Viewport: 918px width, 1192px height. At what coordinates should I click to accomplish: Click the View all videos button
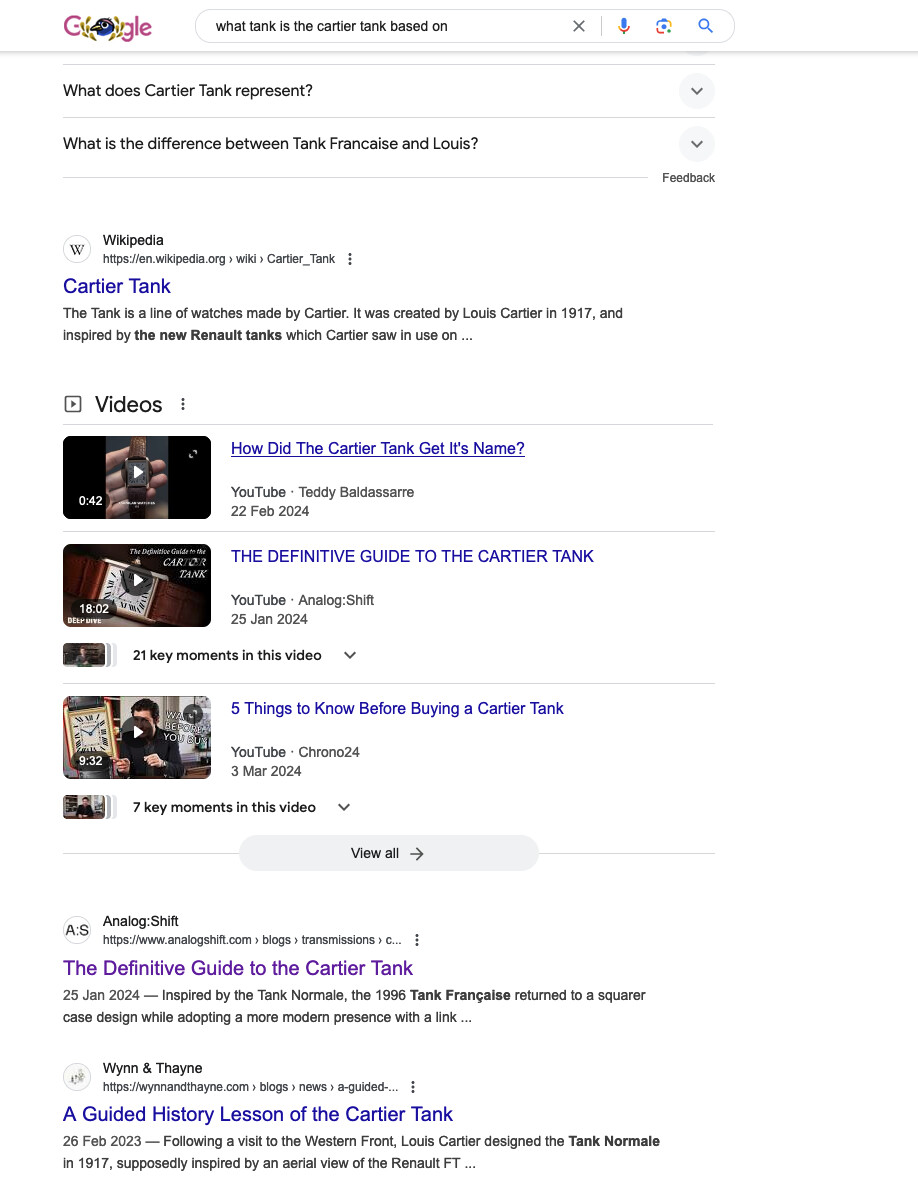pos(388,853)
